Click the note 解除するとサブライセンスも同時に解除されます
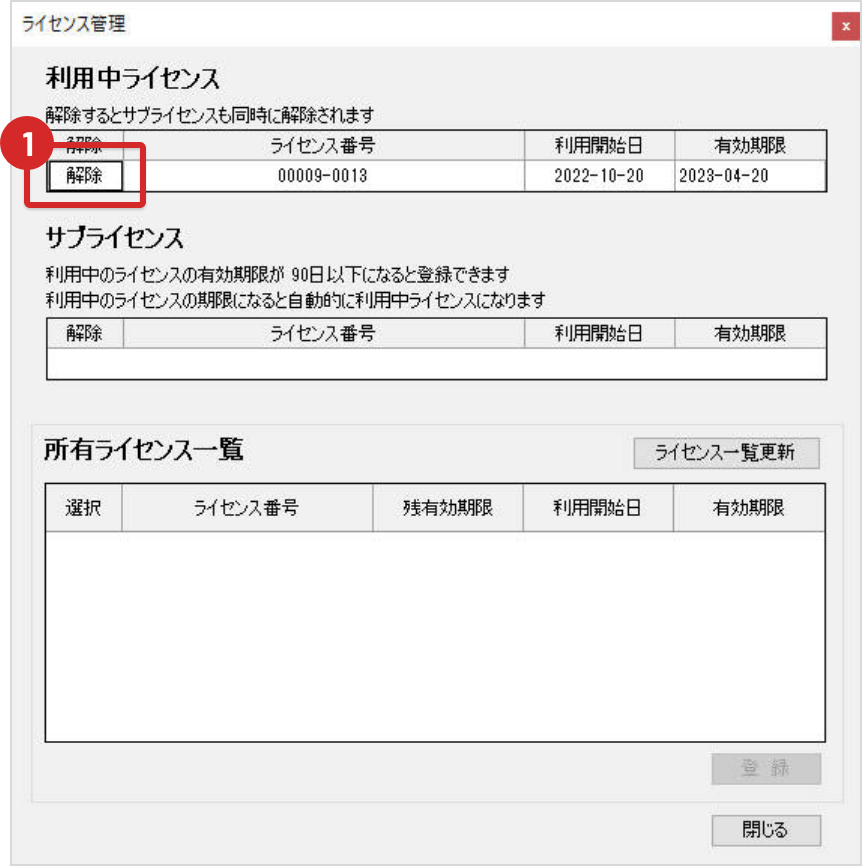This screenshot has height=866, width=862. coord(210,115)
